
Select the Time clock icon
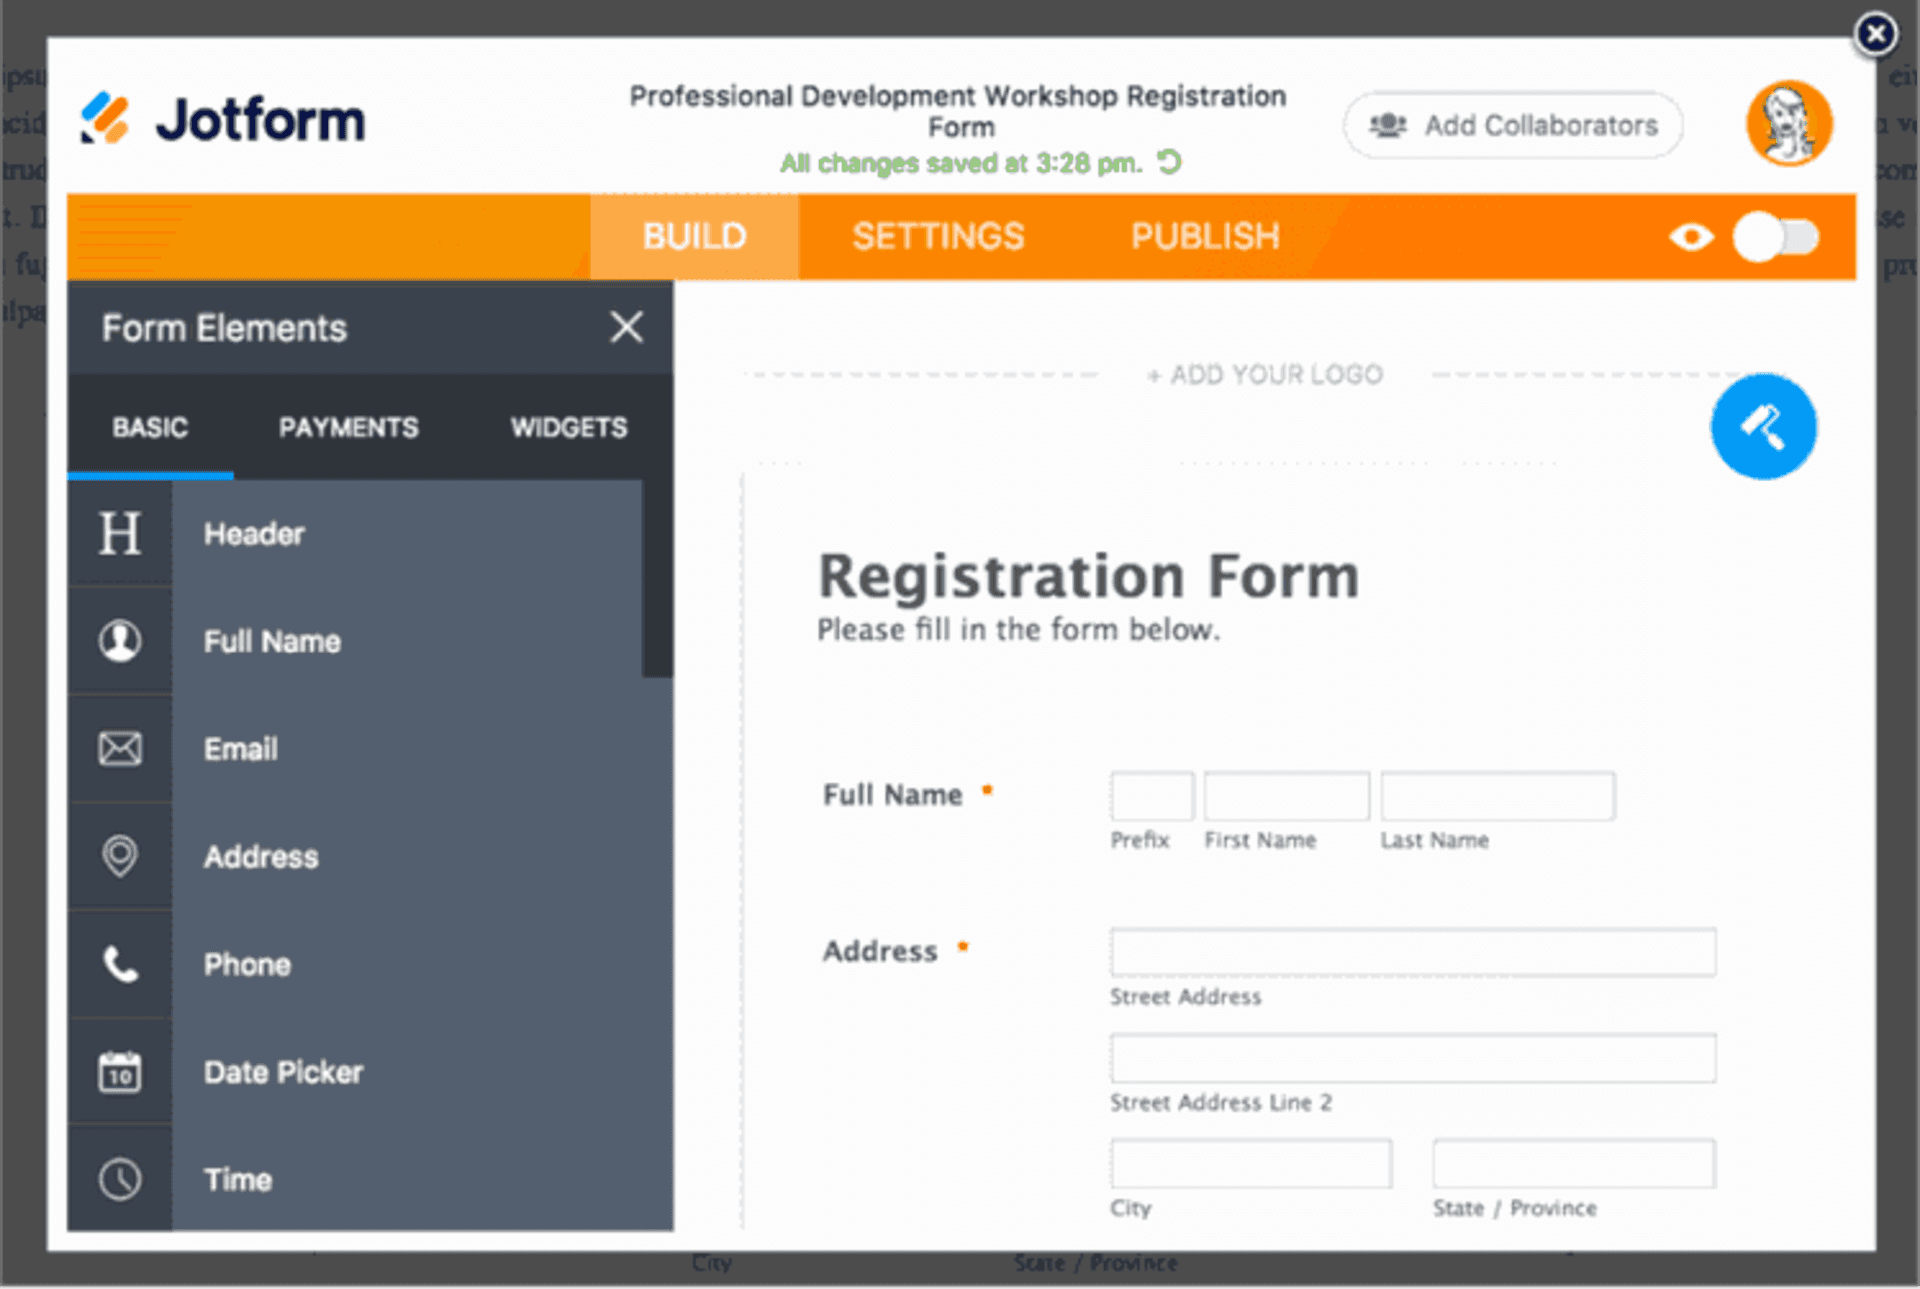click(120, 1178)
